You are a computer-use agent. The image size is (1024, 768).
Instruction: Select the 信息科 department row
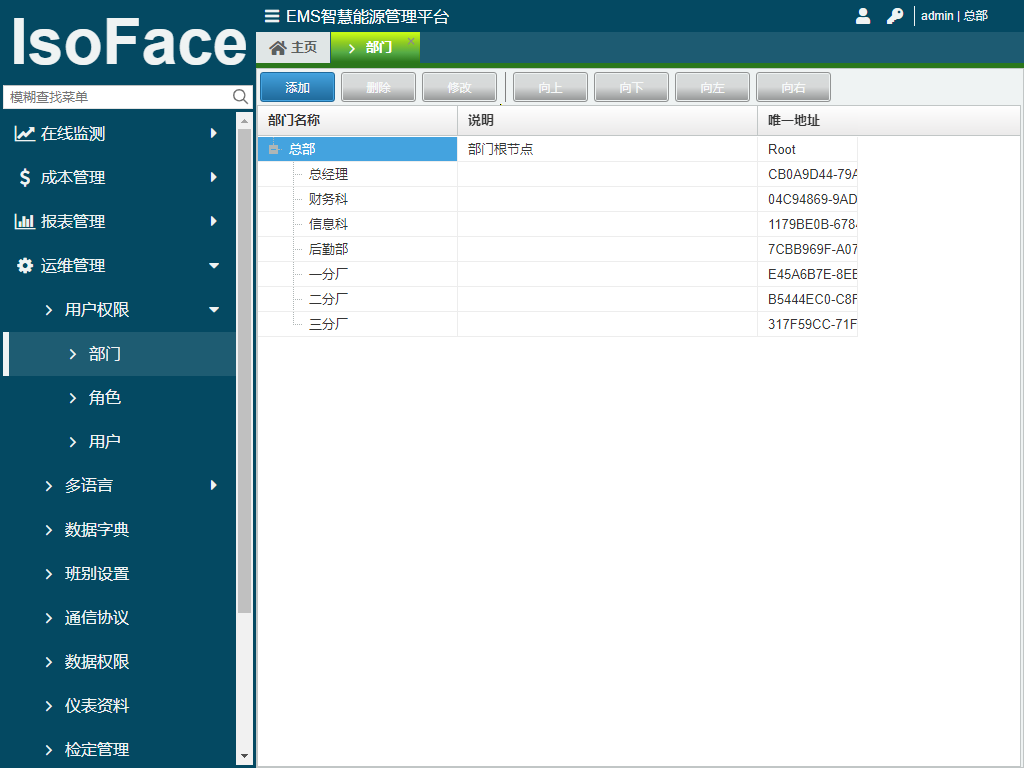tap(557, 224)
